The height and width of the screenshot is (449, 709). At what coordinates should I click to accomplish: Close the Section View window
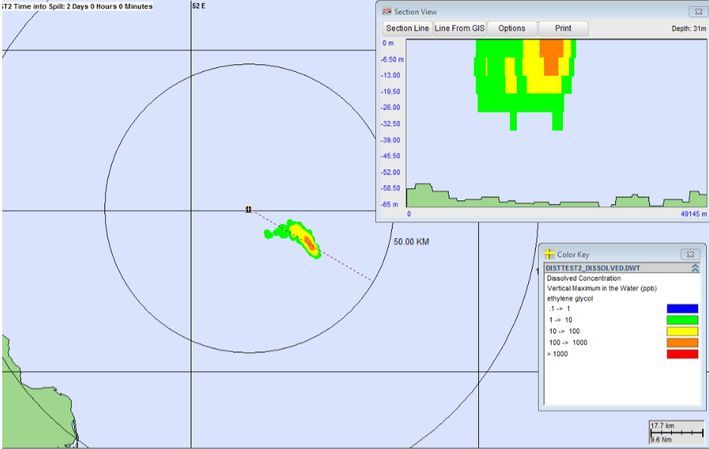(x=693, y=10)
